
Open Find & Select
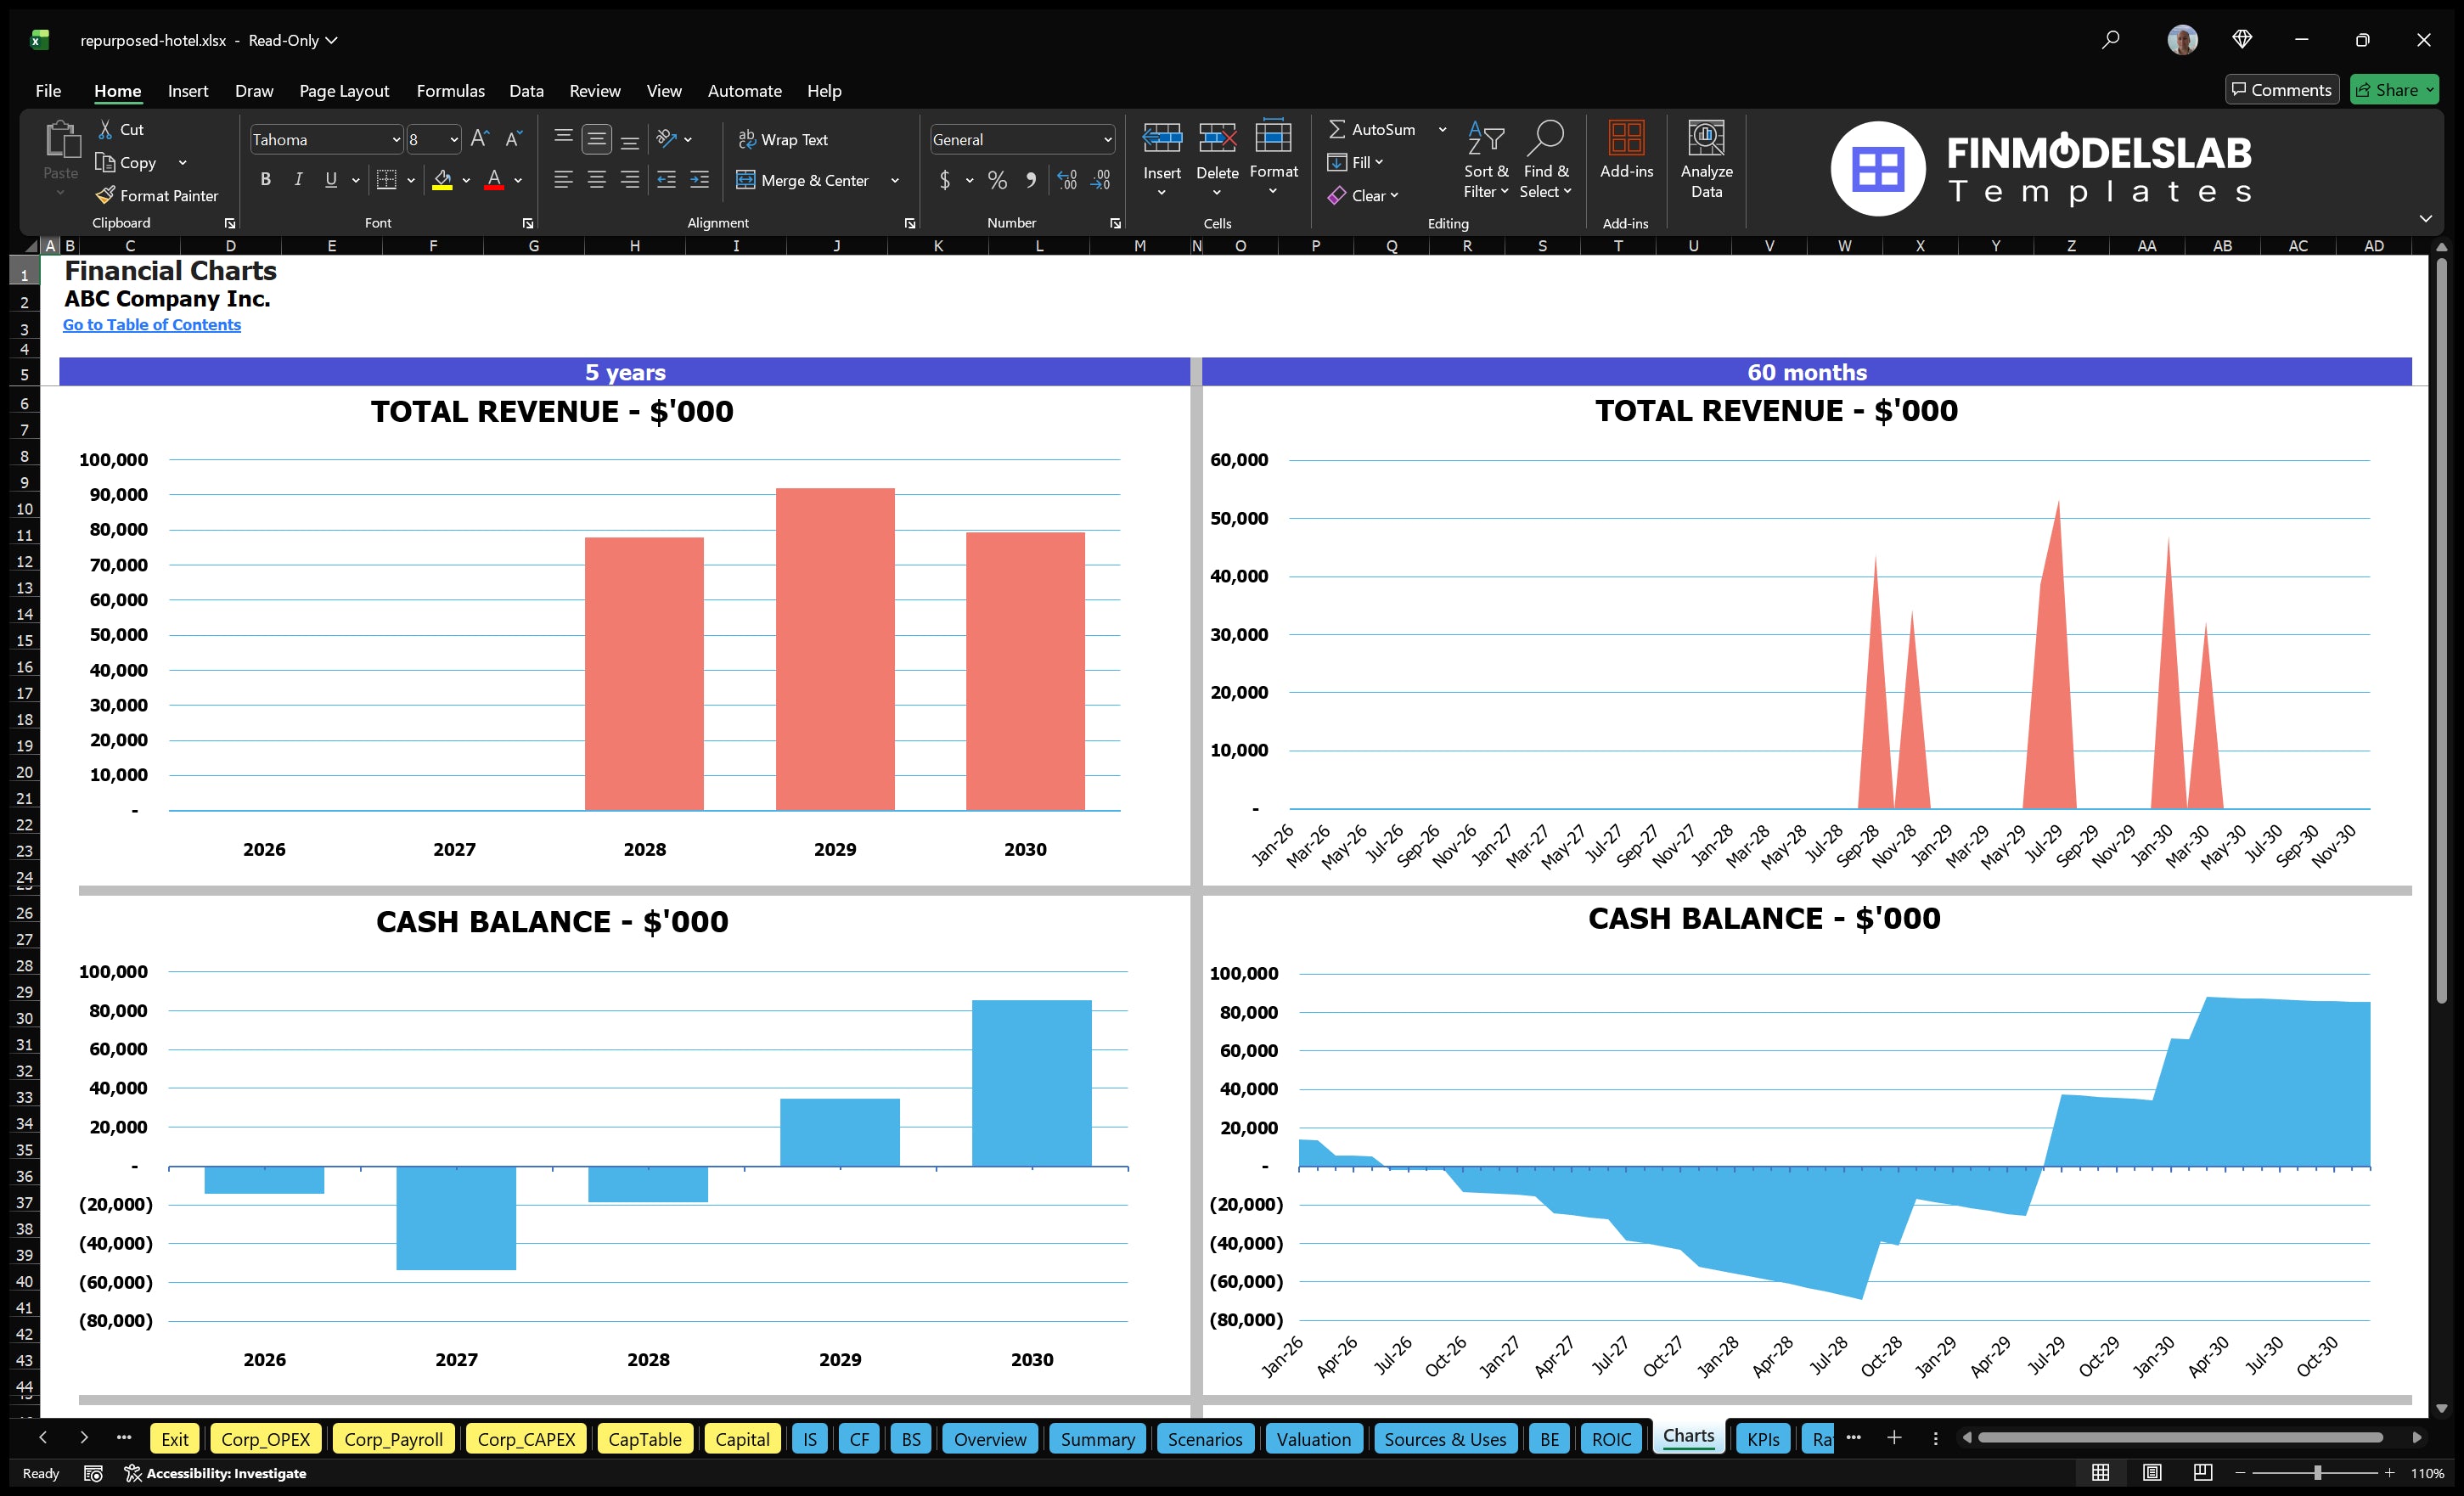[x=1546, y=160]
